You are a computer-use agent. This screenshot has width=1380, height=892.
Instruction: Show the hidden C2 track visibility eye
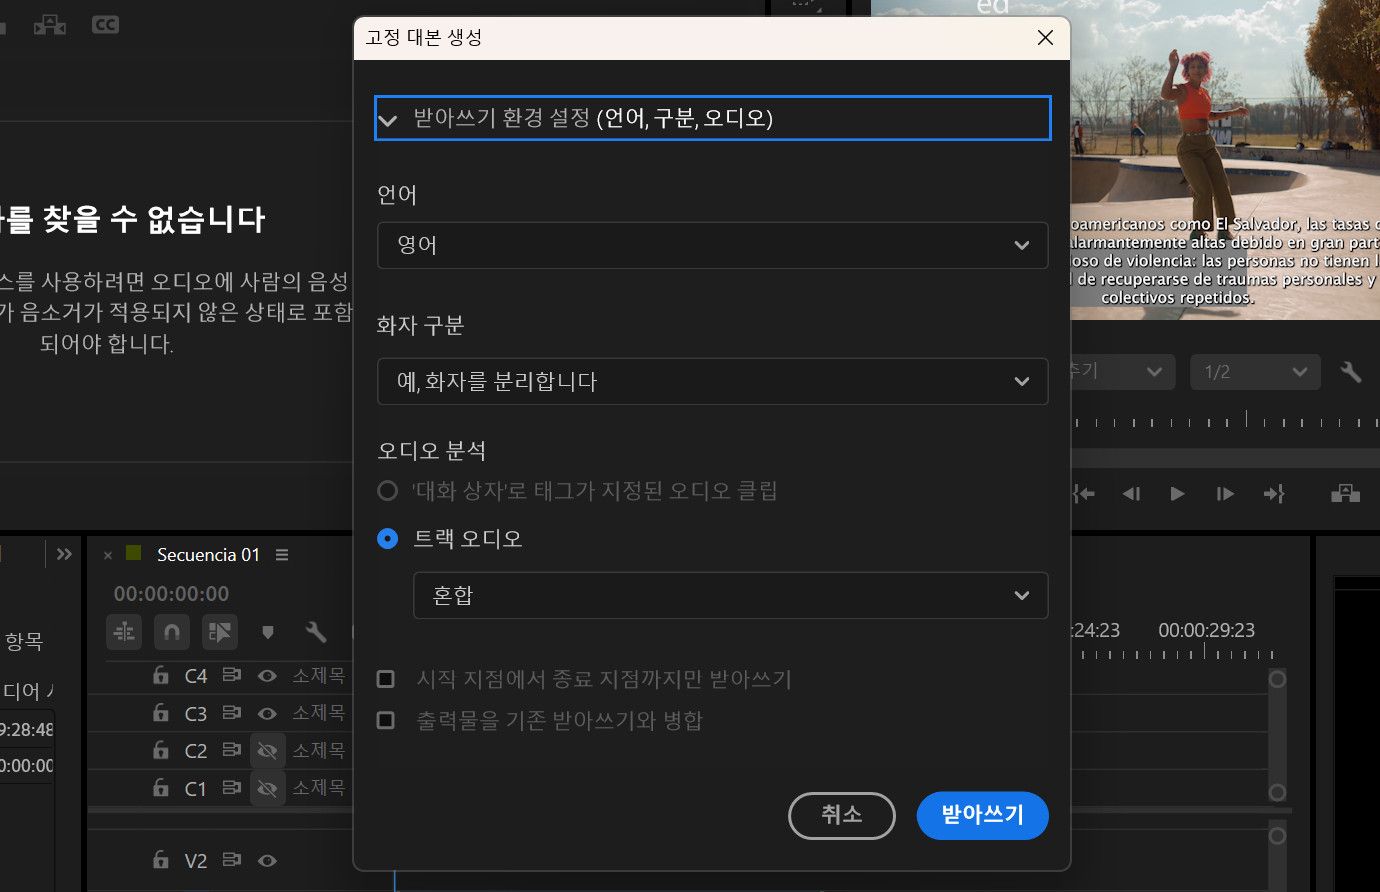(x=268, y=750)
